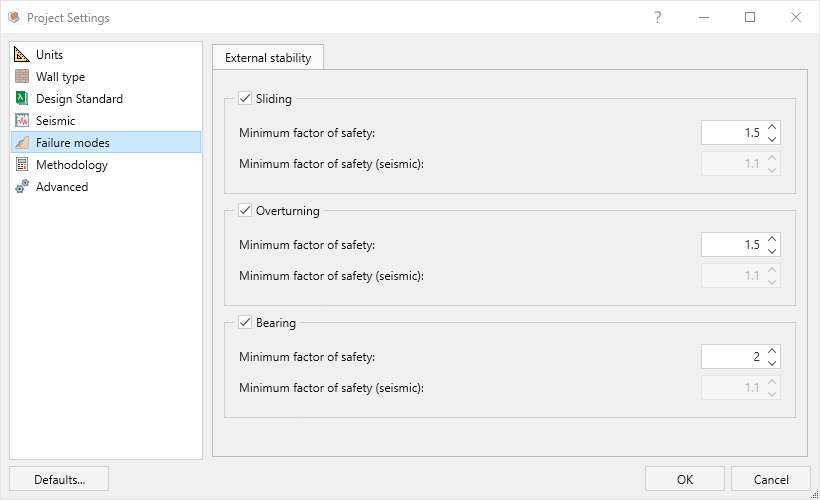
Task: Open the Wall type settings page
Action: coord(106,76)
